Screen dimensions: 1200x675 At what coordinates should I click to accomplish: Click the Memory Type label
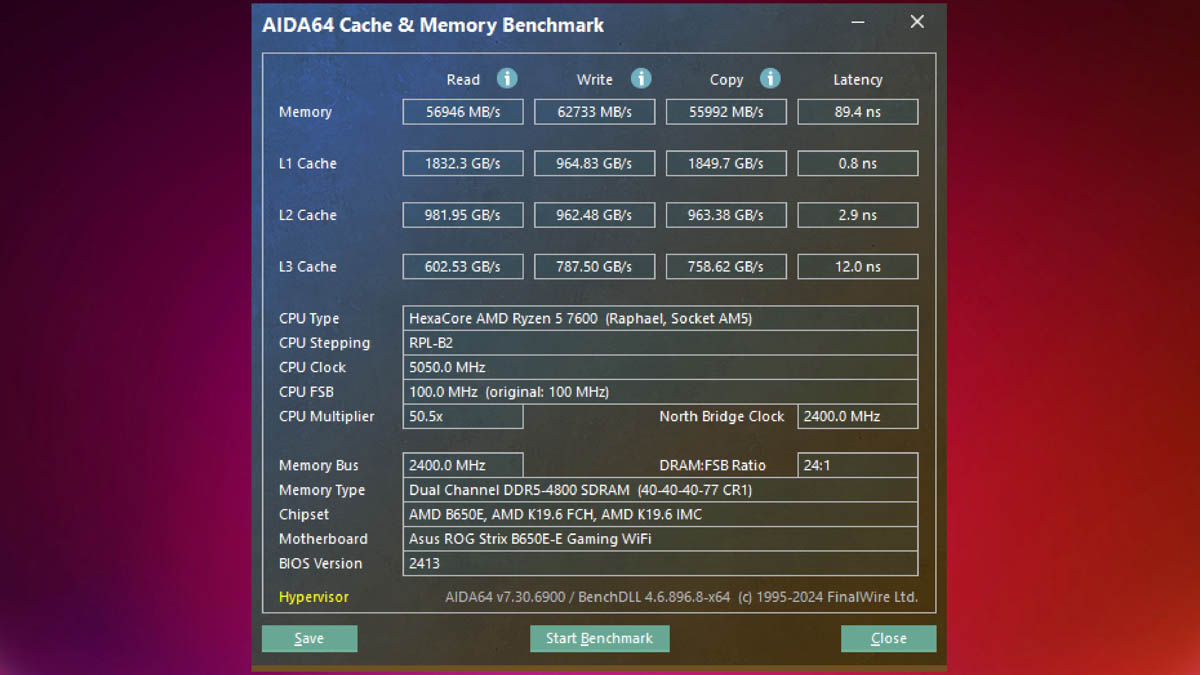point(322,490)
